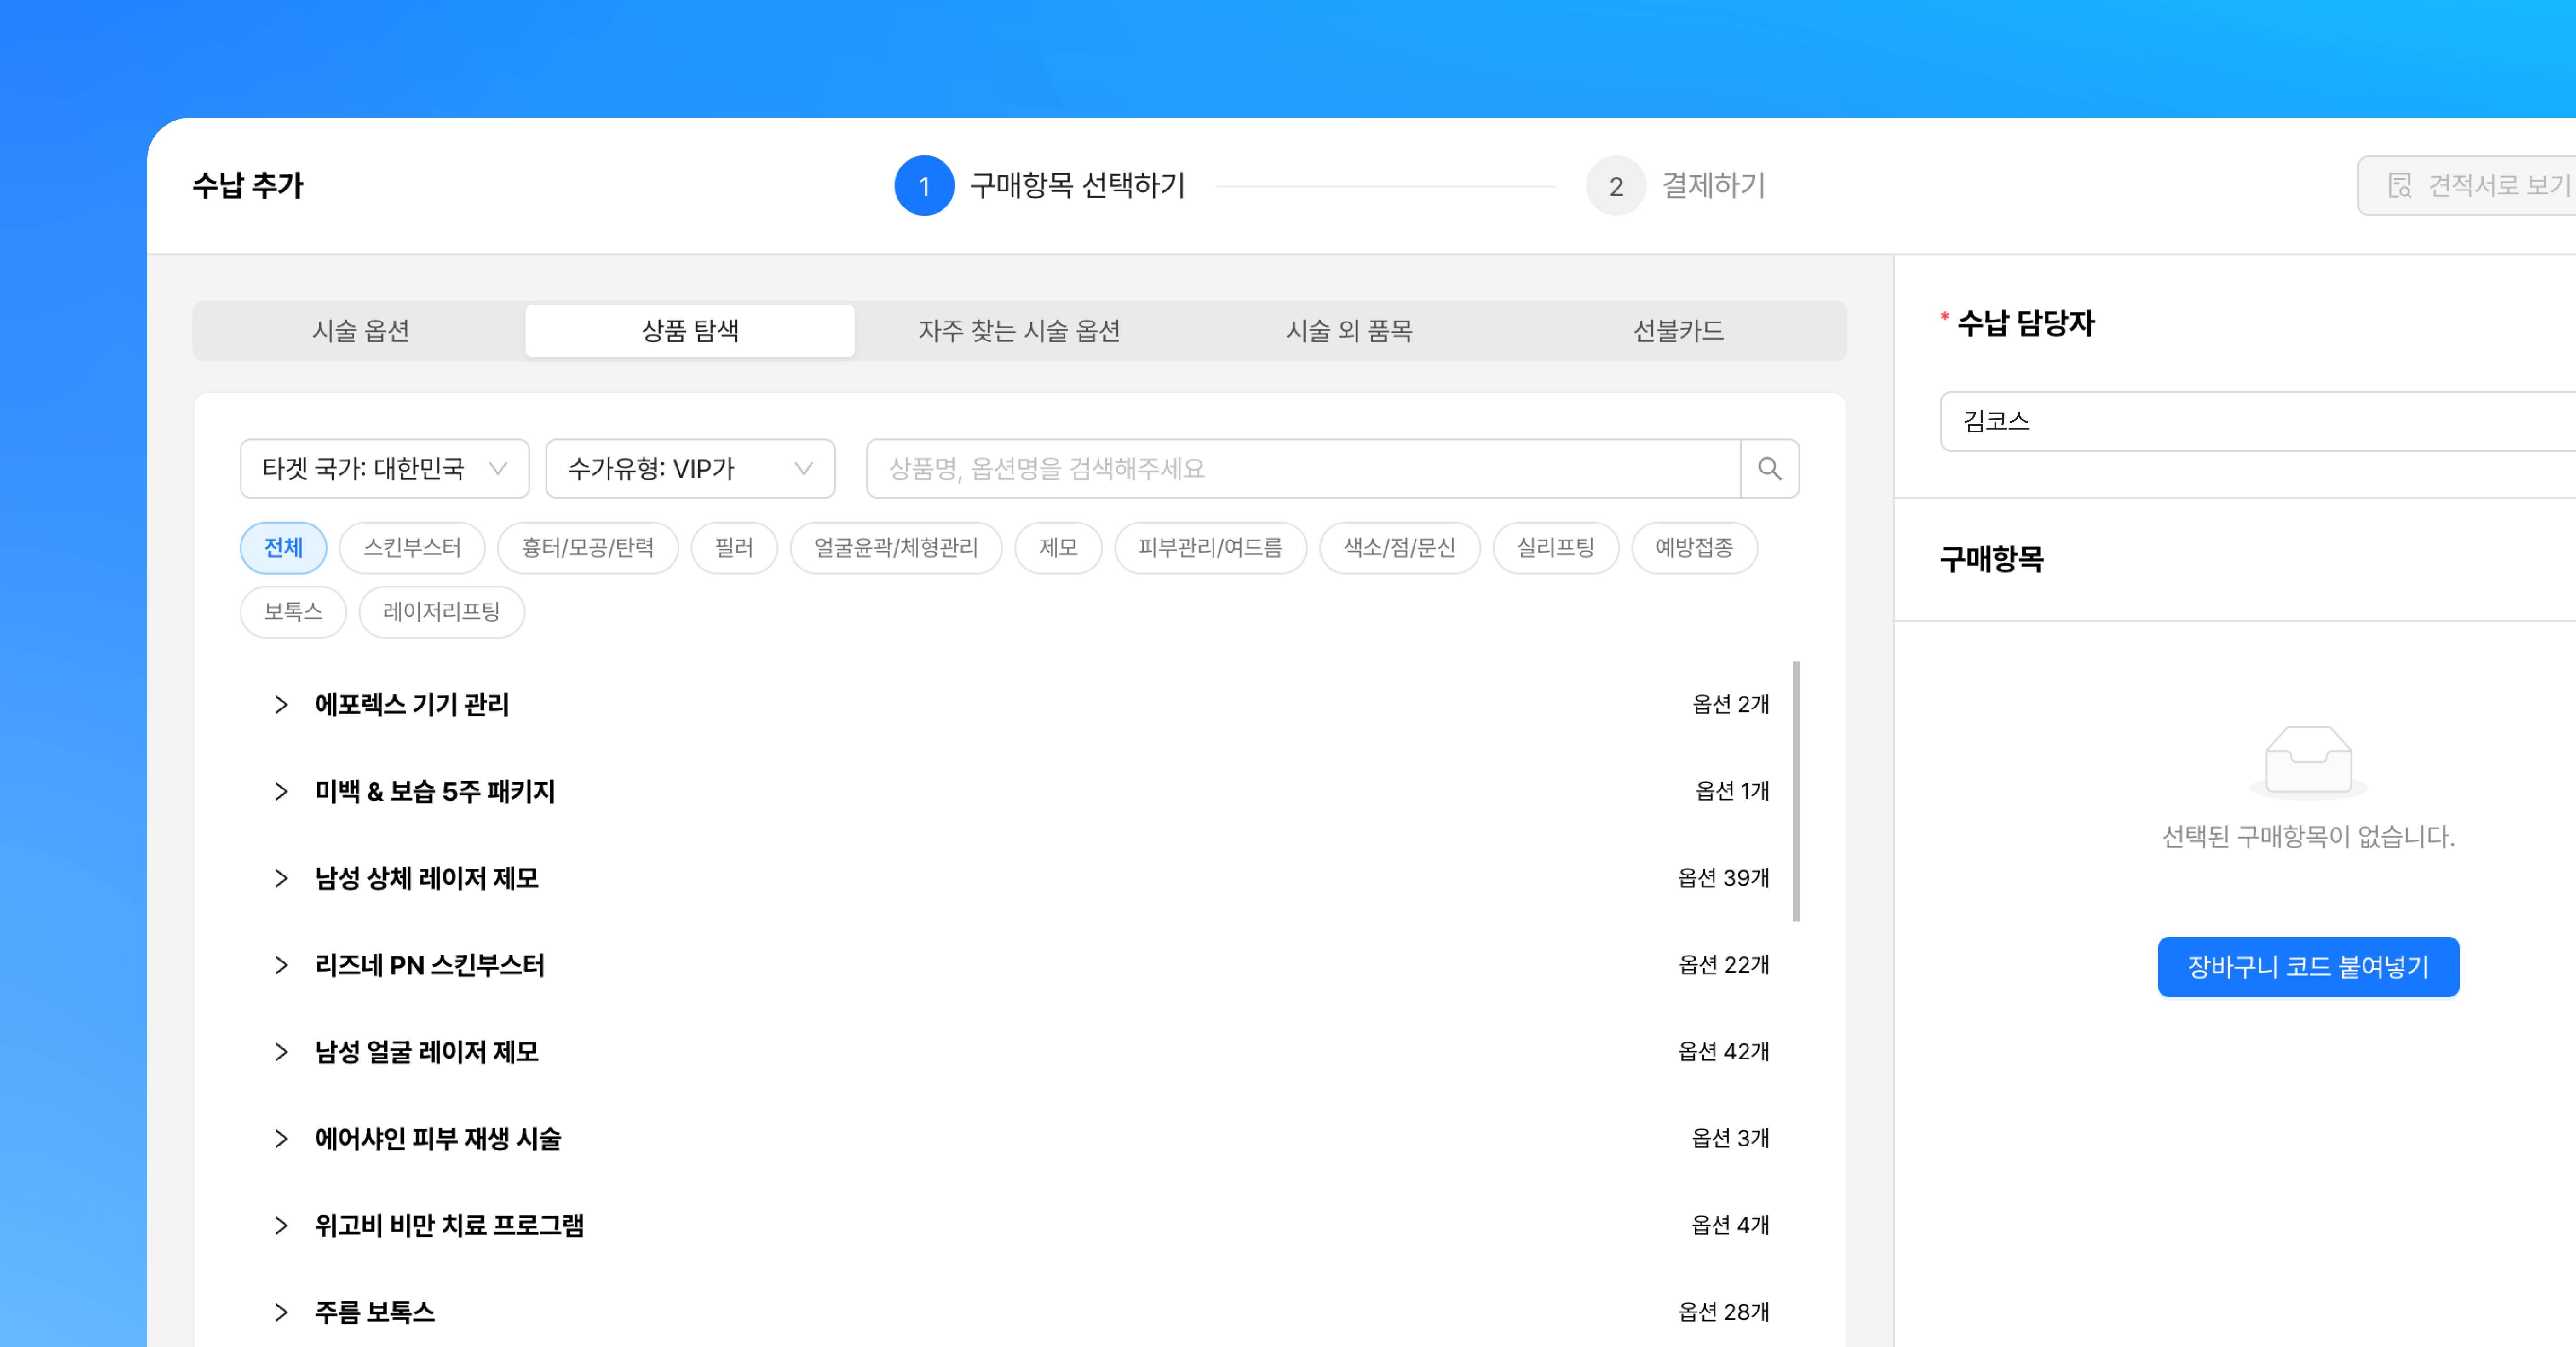Click the 옵션 42개 count text

pos(1723,1052)
